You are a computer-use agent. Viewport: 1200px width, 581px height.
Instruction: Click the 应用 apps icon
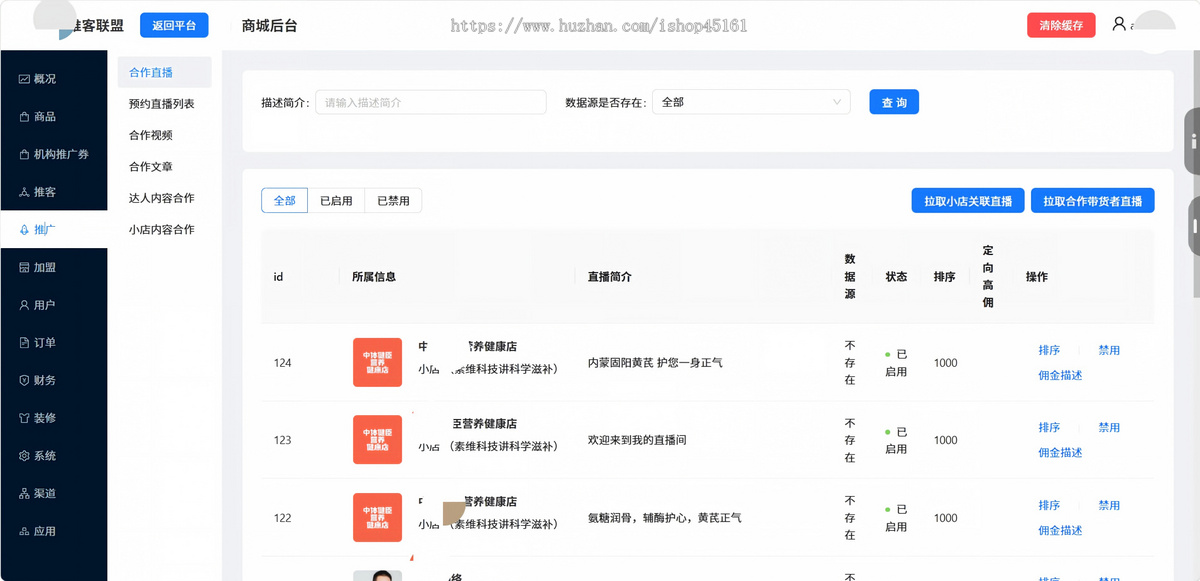click(24, 531)
